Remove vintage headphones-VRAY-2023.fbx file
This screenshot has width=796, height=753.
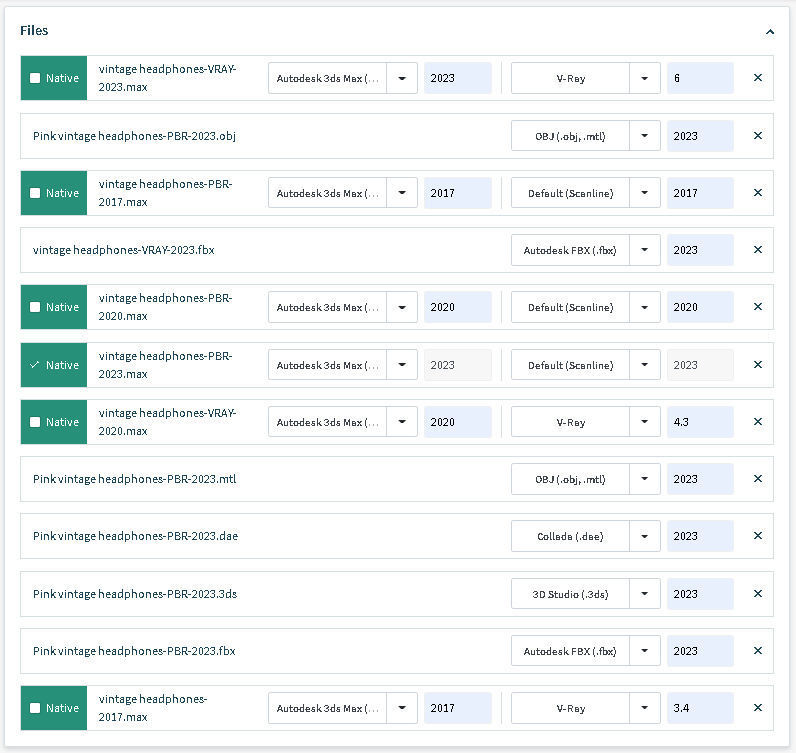click(757, 250)
